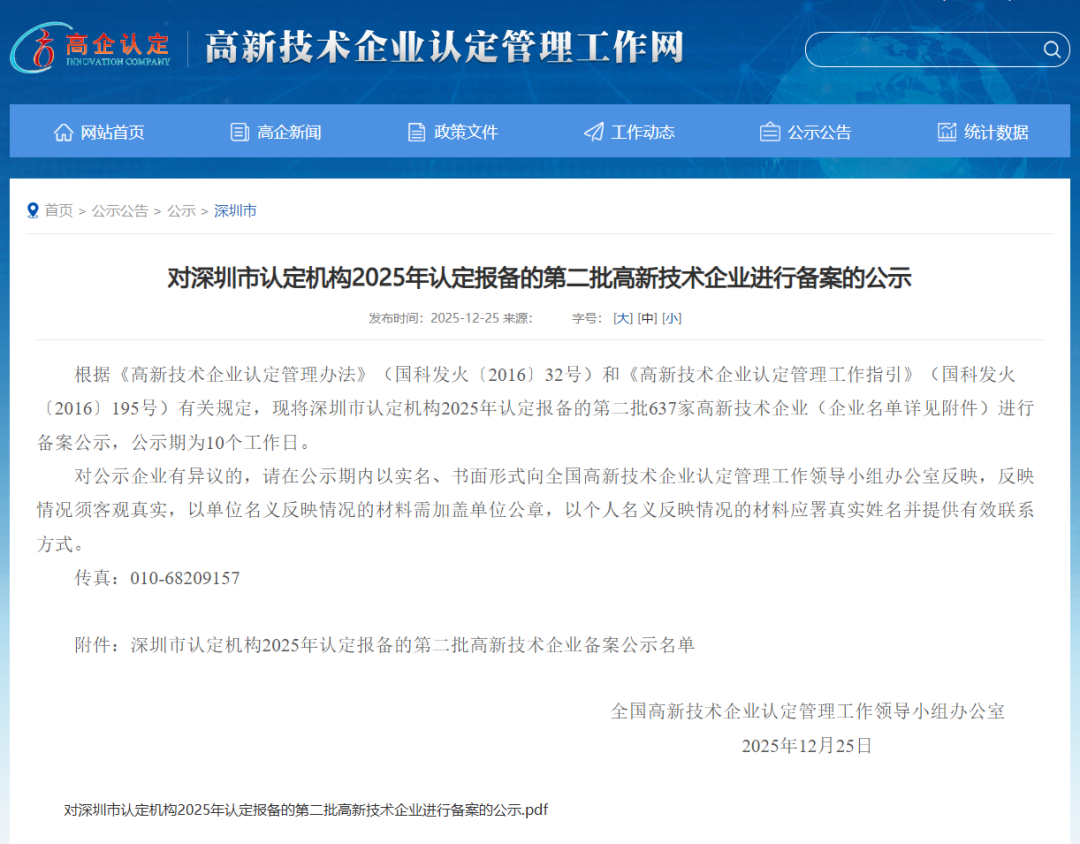Select 深圳市 in the breadcrumb
The width and height of the screenshot is (1080, 844).
pyautogui.click(x=235, y=211)
